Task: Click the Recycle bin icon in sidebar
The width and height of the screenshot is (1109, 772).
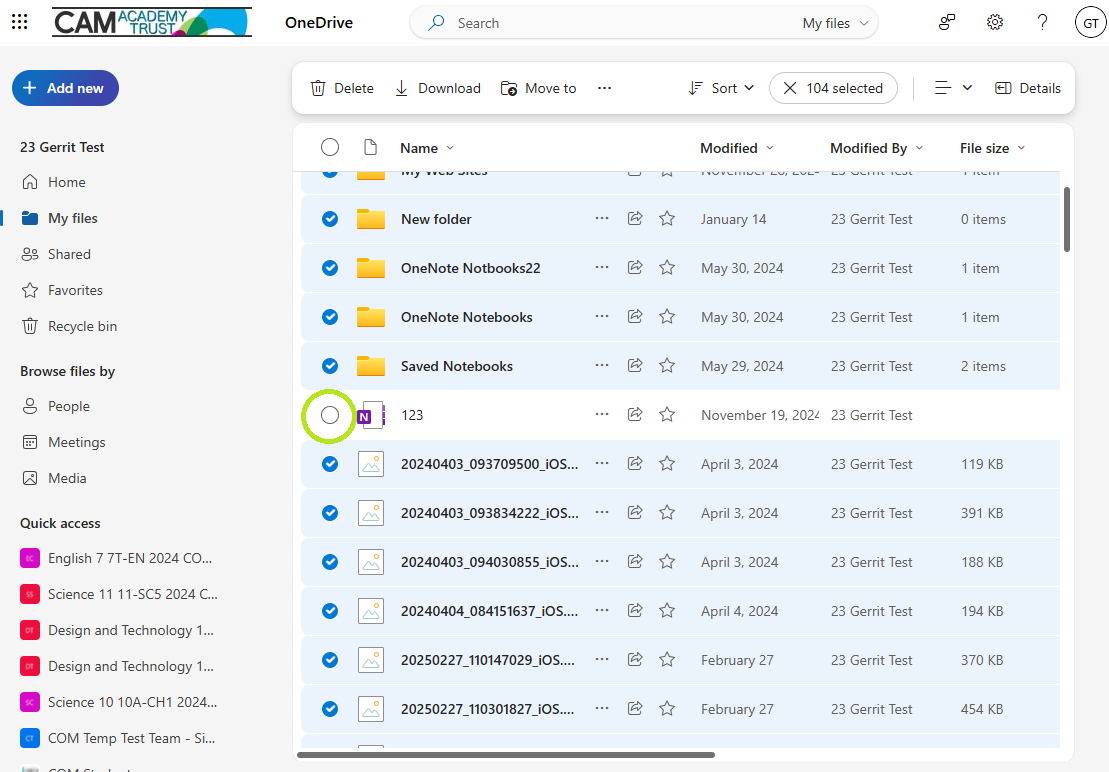Action: pyautogui.click(x=30, y=326)
